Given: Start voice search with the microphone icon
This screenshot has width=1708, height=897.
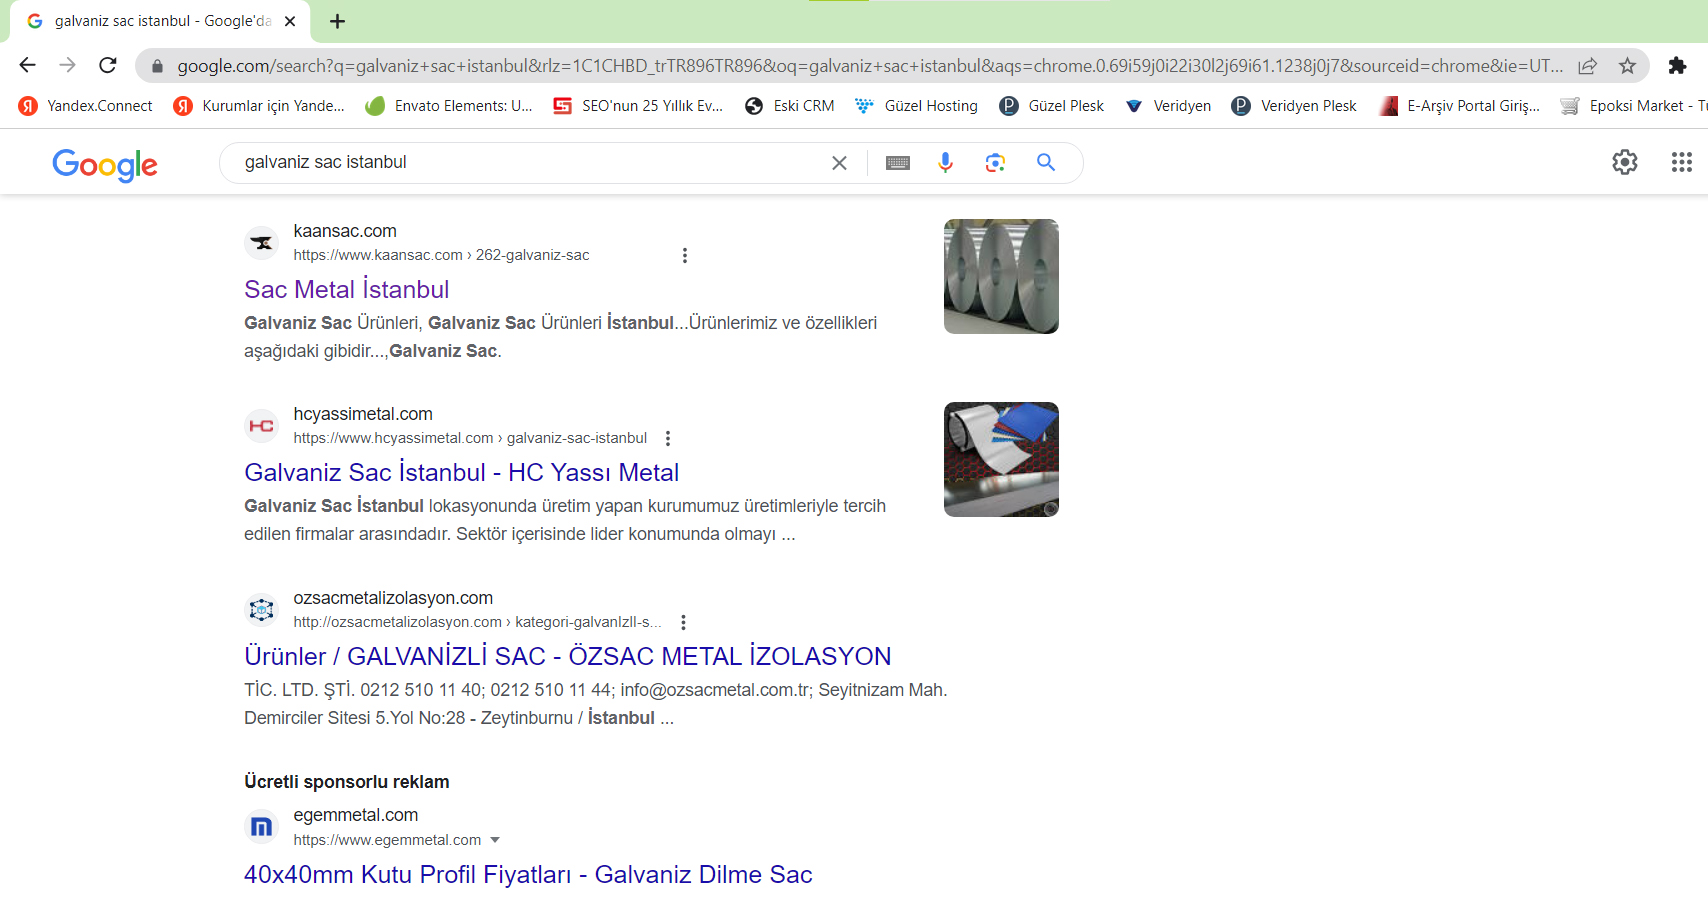Looking at the screenshot, I should [945, 162].
